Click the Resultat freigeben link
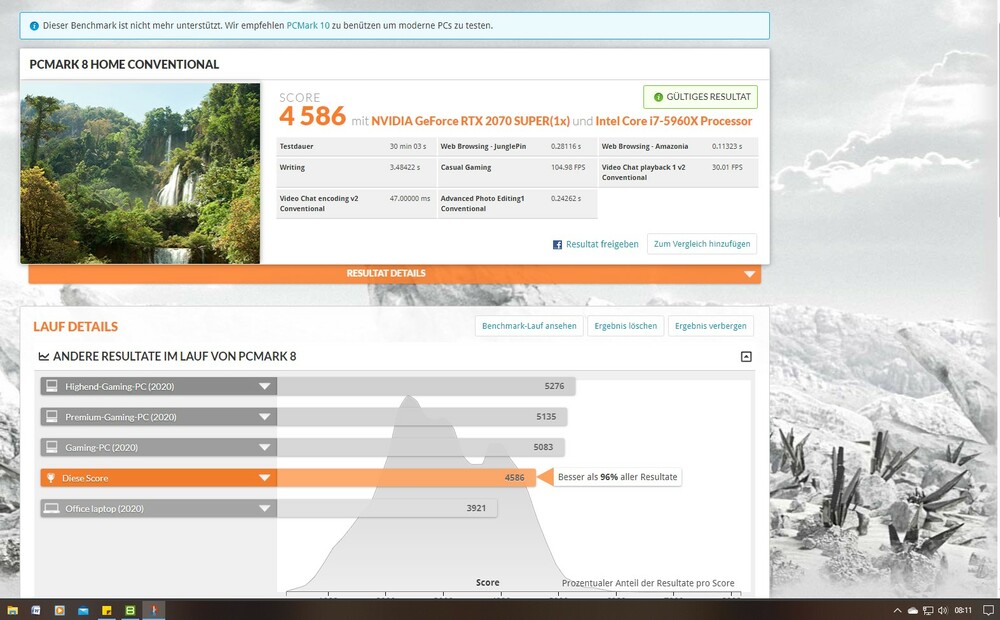Screen dimensions: 1000x620 click(602, 244)
